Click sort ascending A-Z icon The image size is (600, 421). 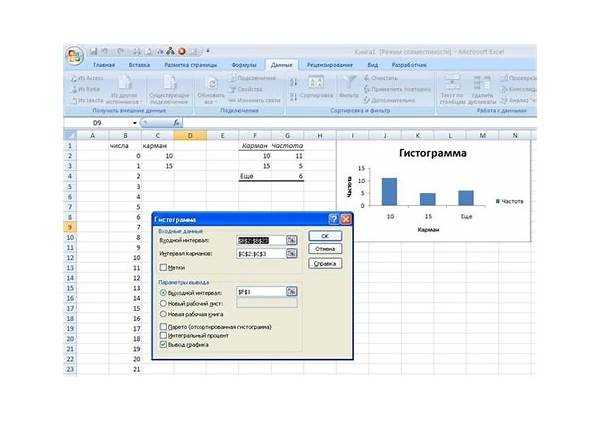pyautogui.click(x=293, y=82)
